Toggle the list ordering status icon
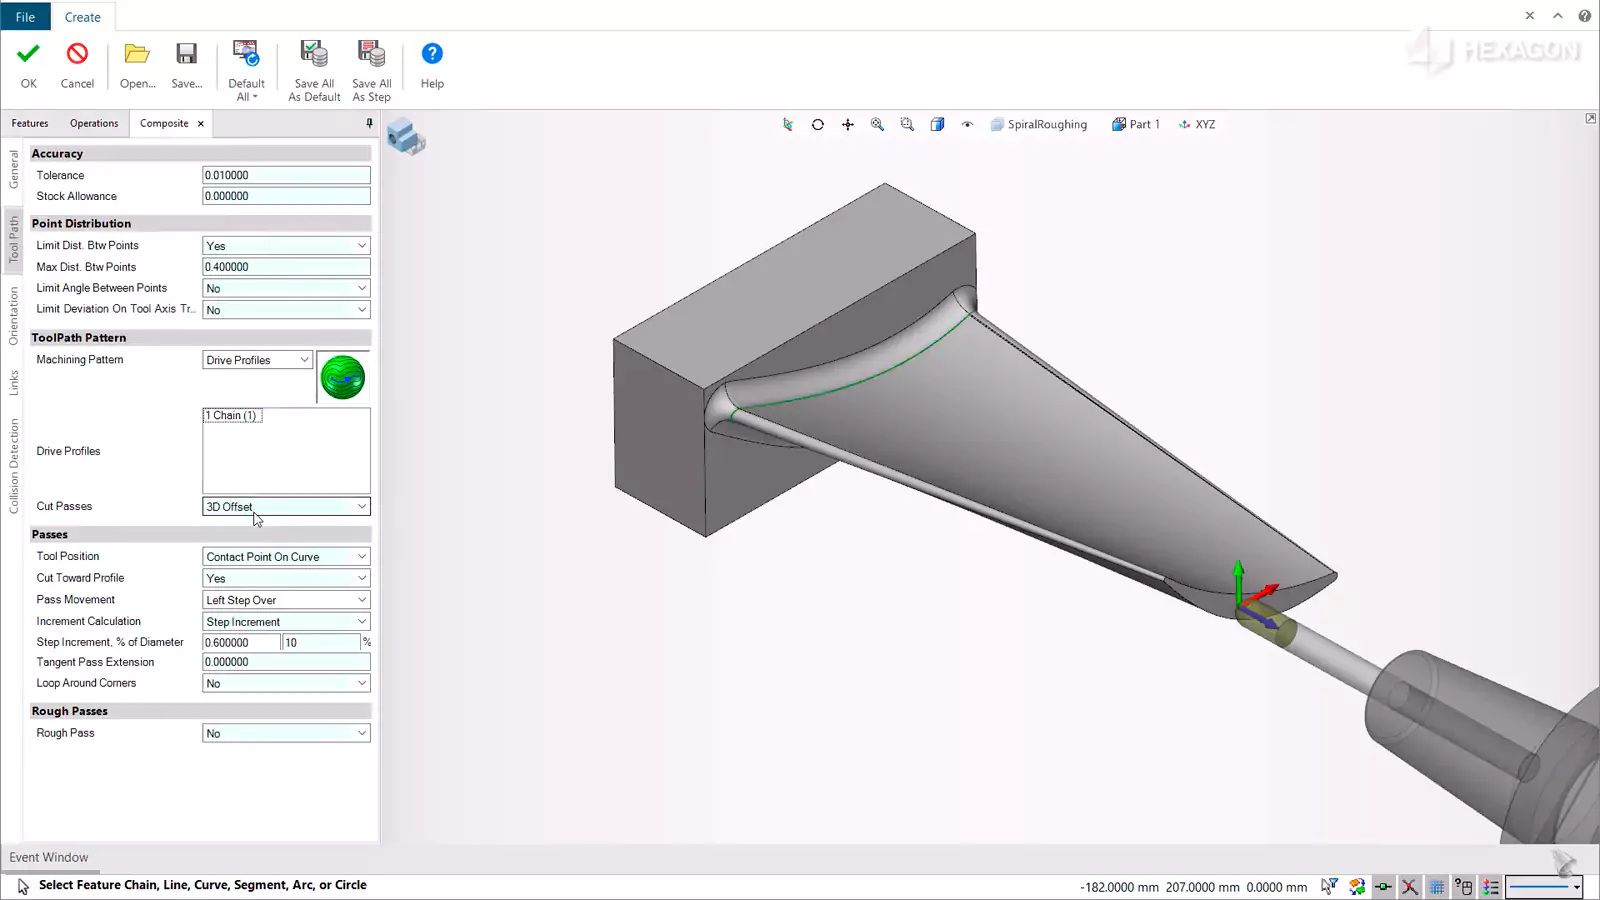The width and height of the screenshot is (1600, 900). click(x=1491, y=887)
